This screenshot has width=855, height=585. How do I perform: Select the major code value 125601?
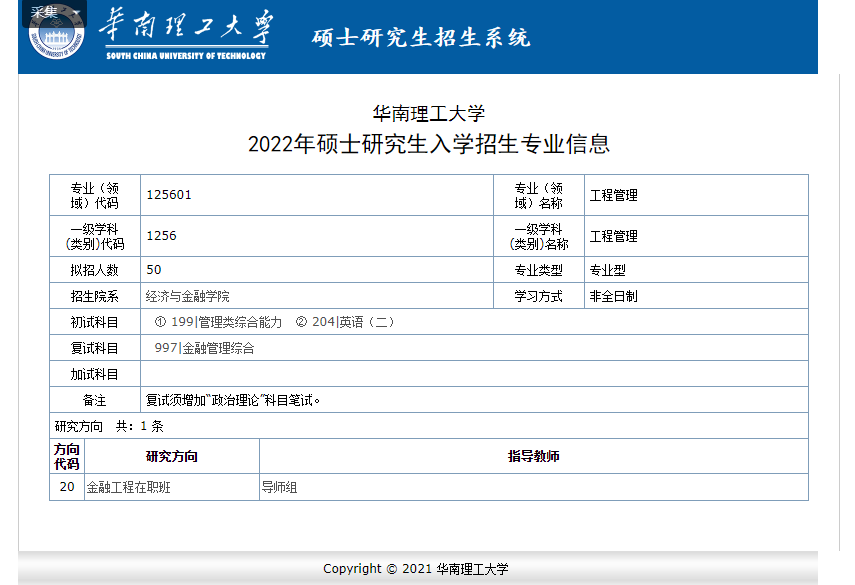[169, 195]
